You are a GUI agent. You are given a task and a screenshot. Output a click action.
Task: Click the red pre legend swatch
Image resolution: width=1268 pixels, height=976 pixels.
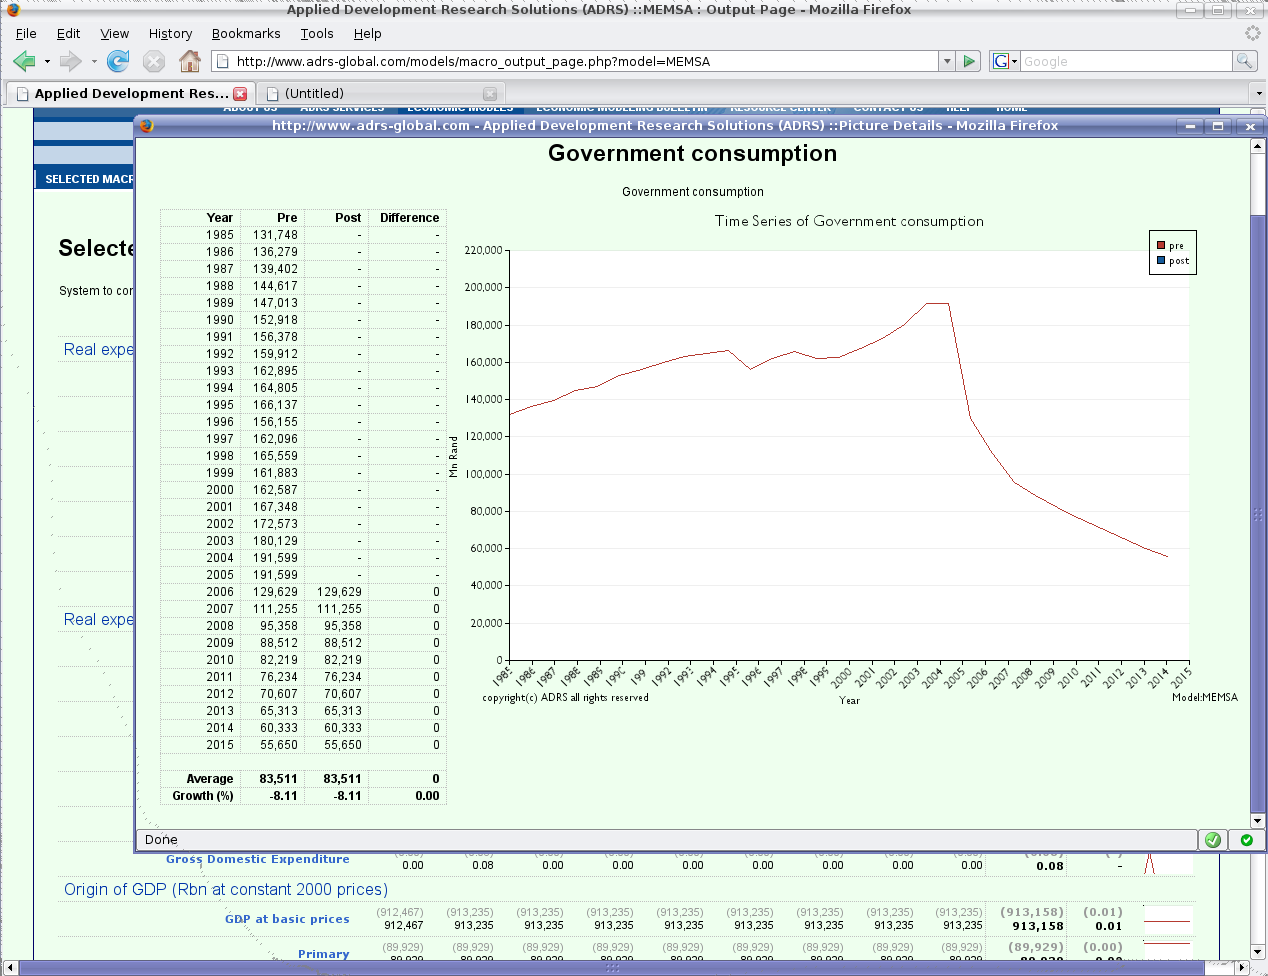pyautogui.click(x=1161, y=246)
